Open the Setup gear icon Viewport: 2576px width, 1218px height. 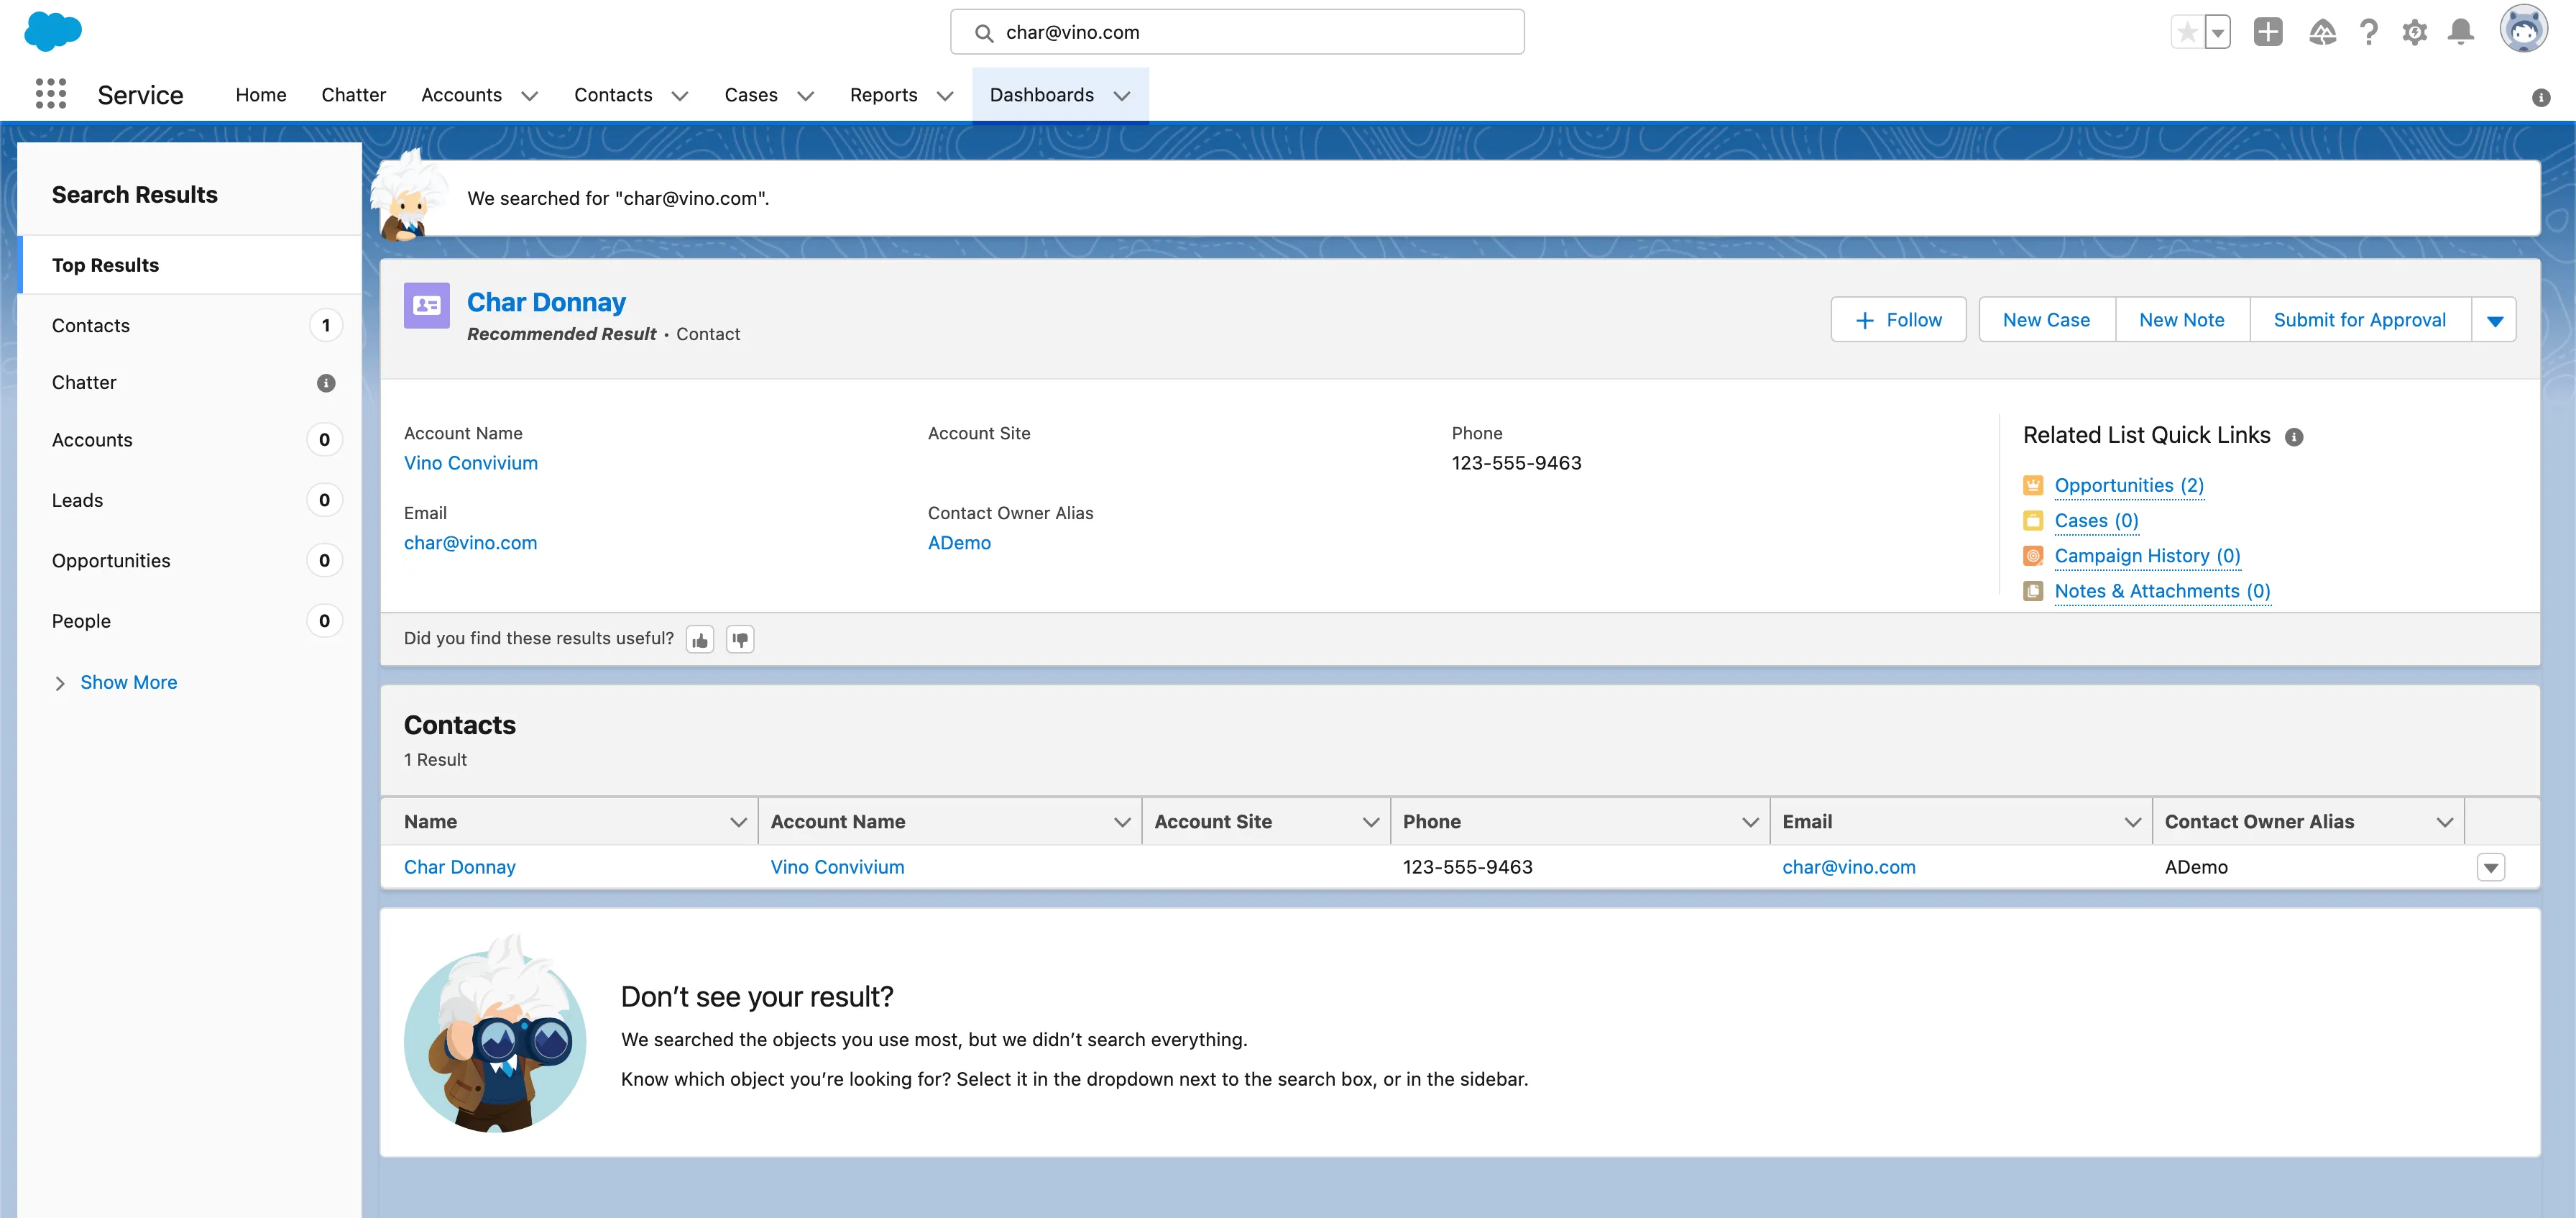point(2414,32)
